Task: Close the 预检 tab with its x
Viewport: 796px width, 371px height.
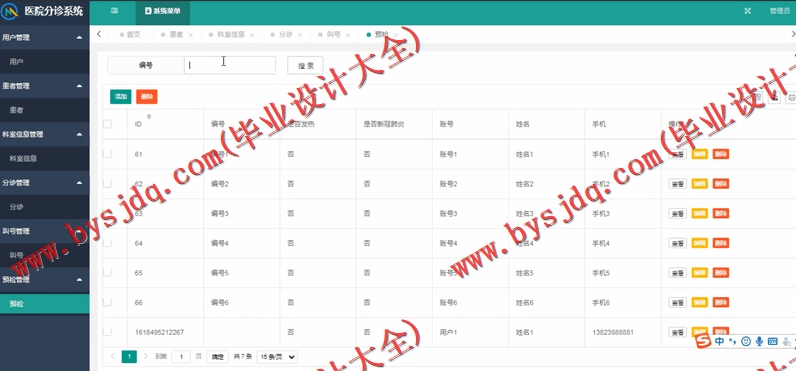Action: (396, 35)
